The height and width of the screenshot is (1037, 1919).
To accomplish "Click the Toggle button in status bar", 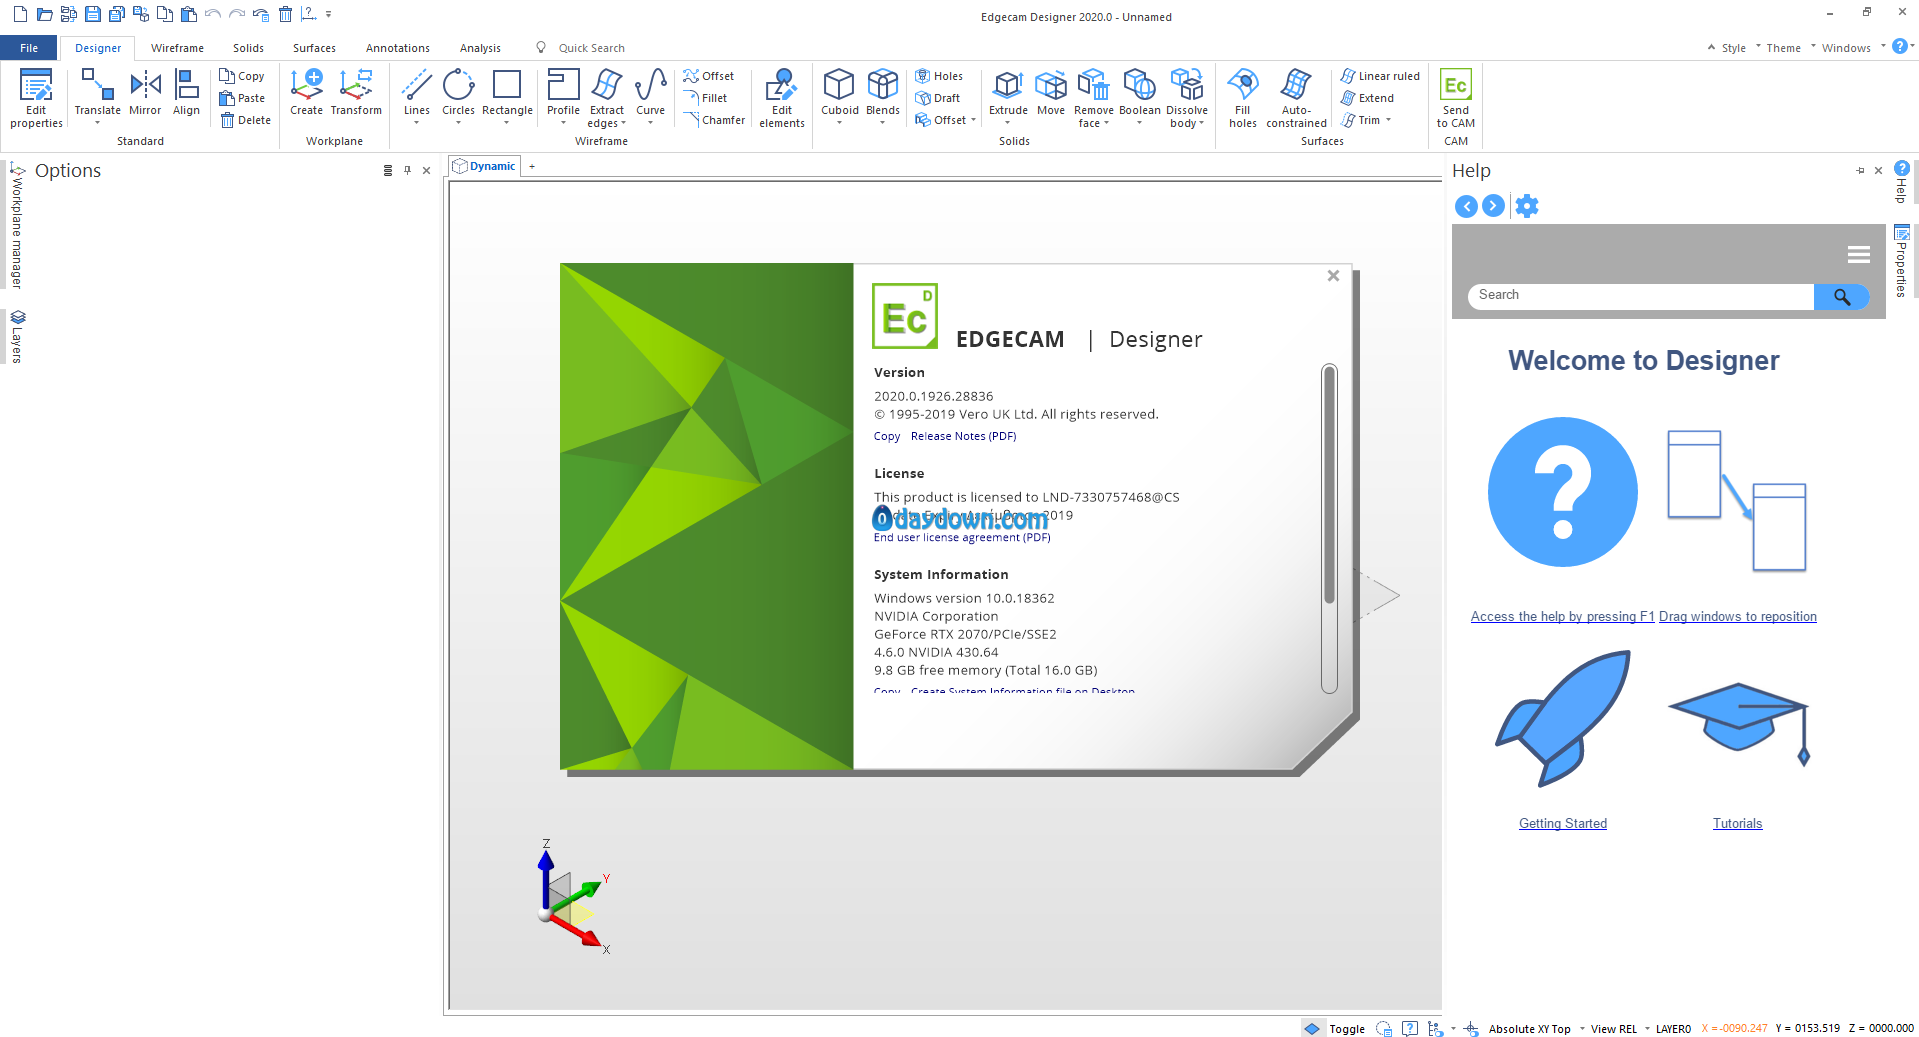I will [1334, 1028].
